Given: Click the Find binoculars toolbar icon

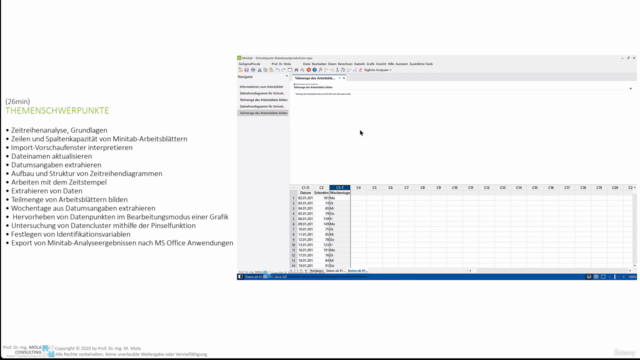Looking at the screenshot, I should tap(296, 70).
